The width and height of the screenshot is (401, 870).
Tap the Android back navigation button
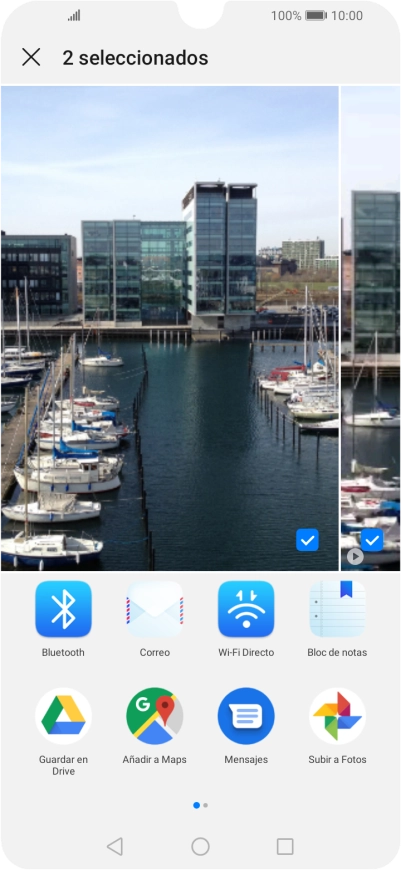point(115,846)
